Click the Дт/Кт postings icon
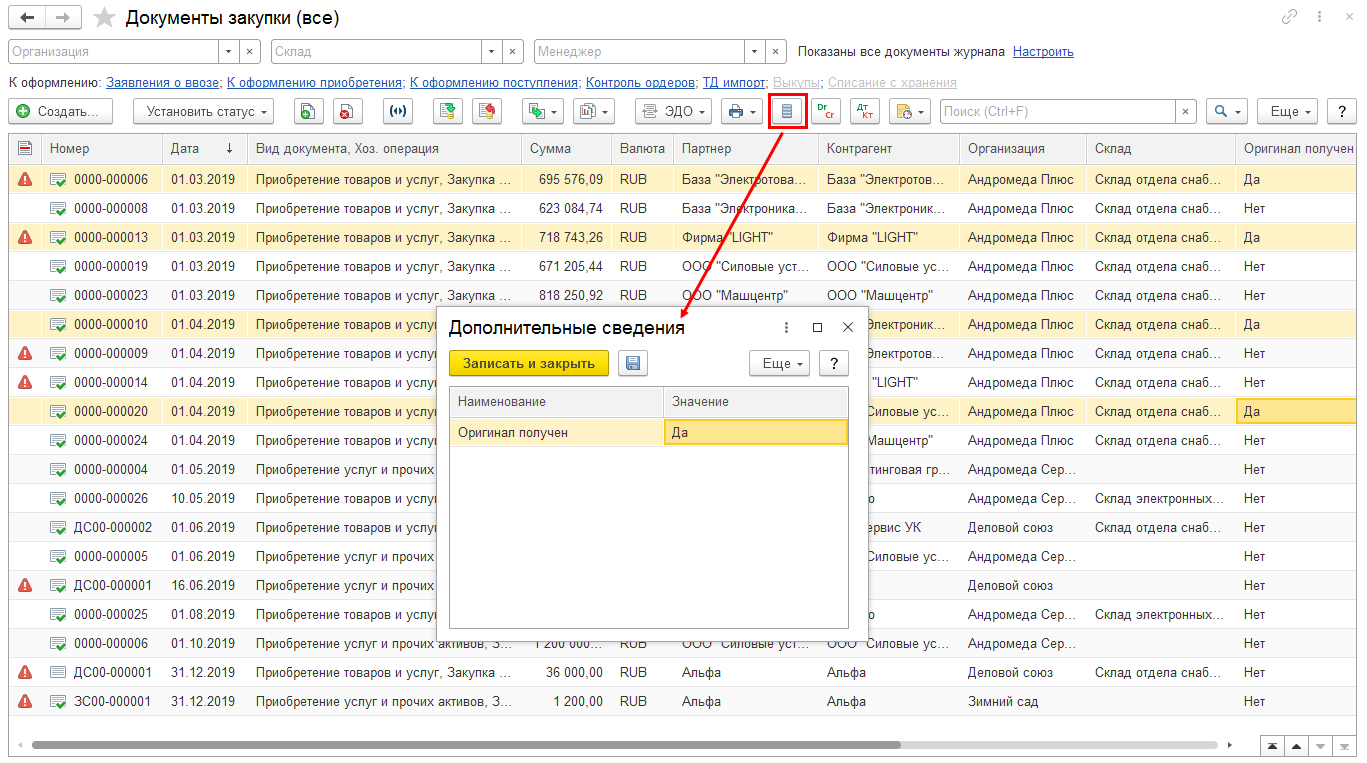Viewport: 1367px width, 763px height. point(864,111)
